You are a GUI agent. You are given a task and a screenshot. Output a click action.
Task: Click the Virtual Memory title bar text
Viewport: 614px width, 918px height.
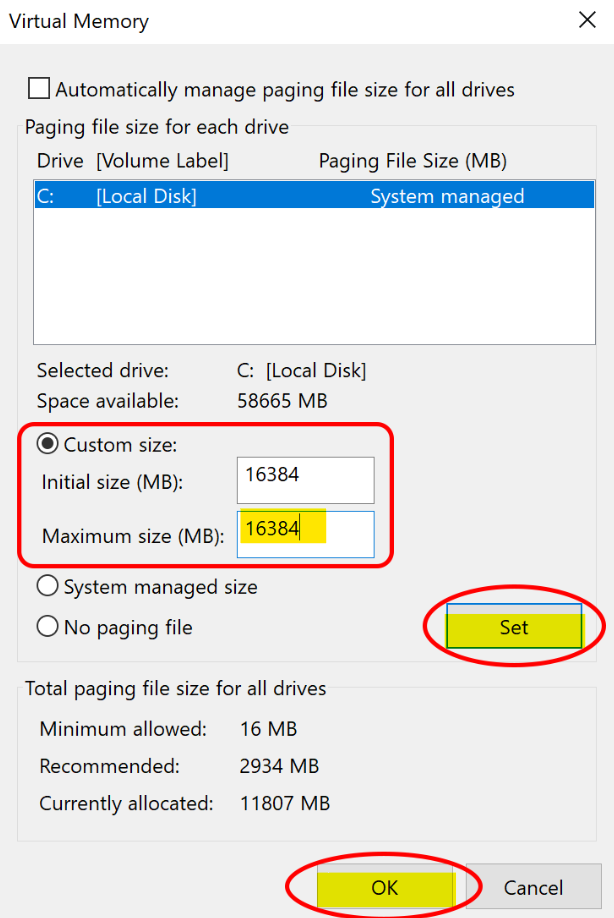[x=79, y=21]
